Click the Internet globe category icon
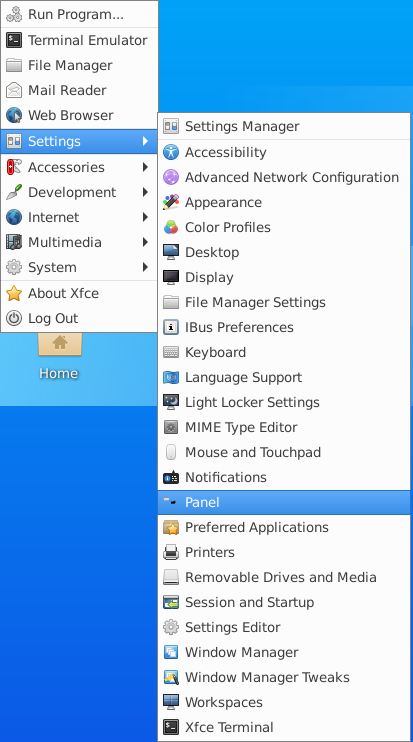 coord(14,217)
